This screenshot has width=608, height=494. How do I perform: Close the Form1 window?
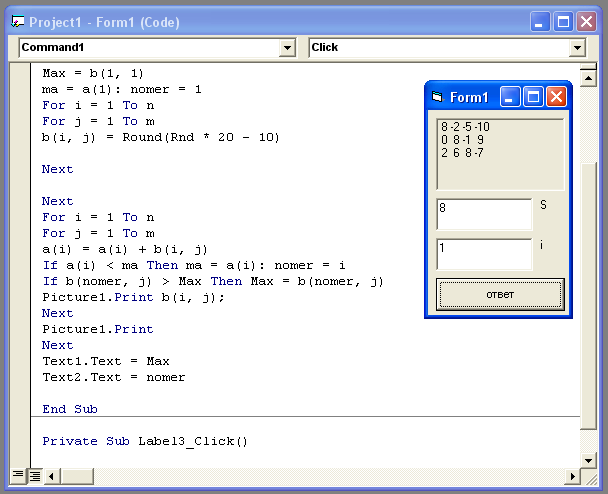coord(556,97)
